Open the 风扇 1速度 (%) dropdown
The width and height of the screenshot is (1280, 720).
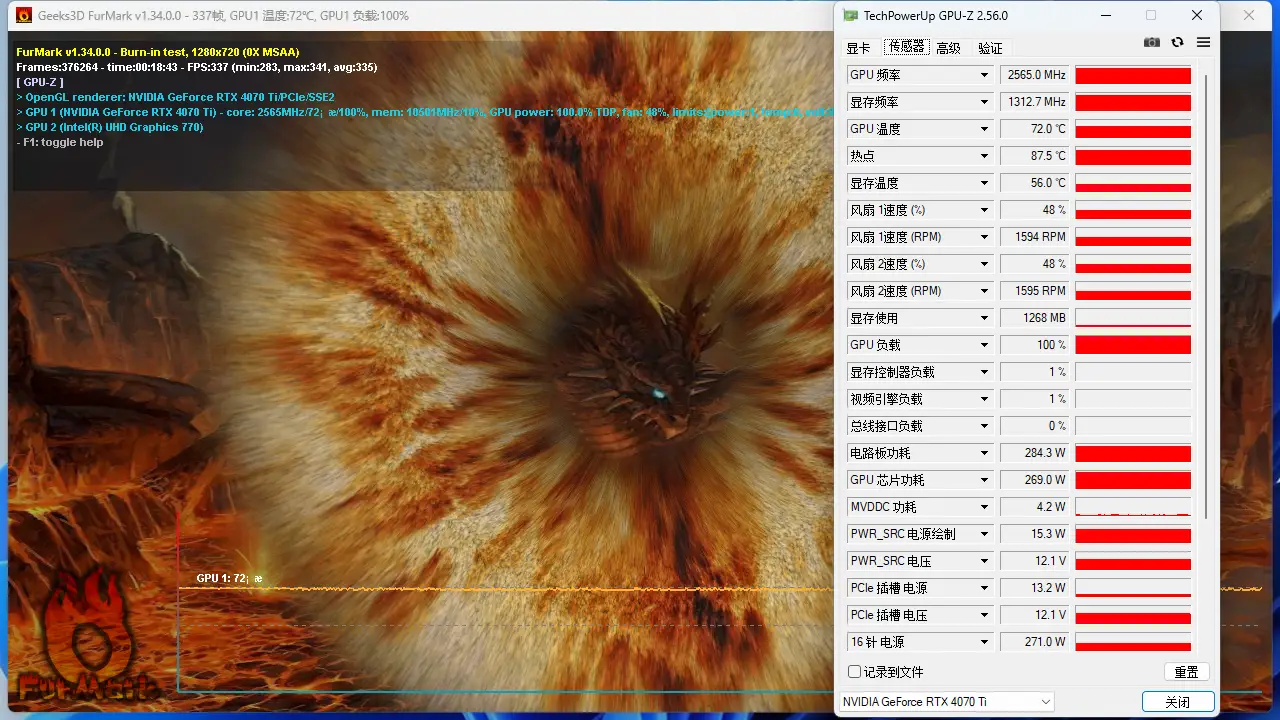click(984, 210)
